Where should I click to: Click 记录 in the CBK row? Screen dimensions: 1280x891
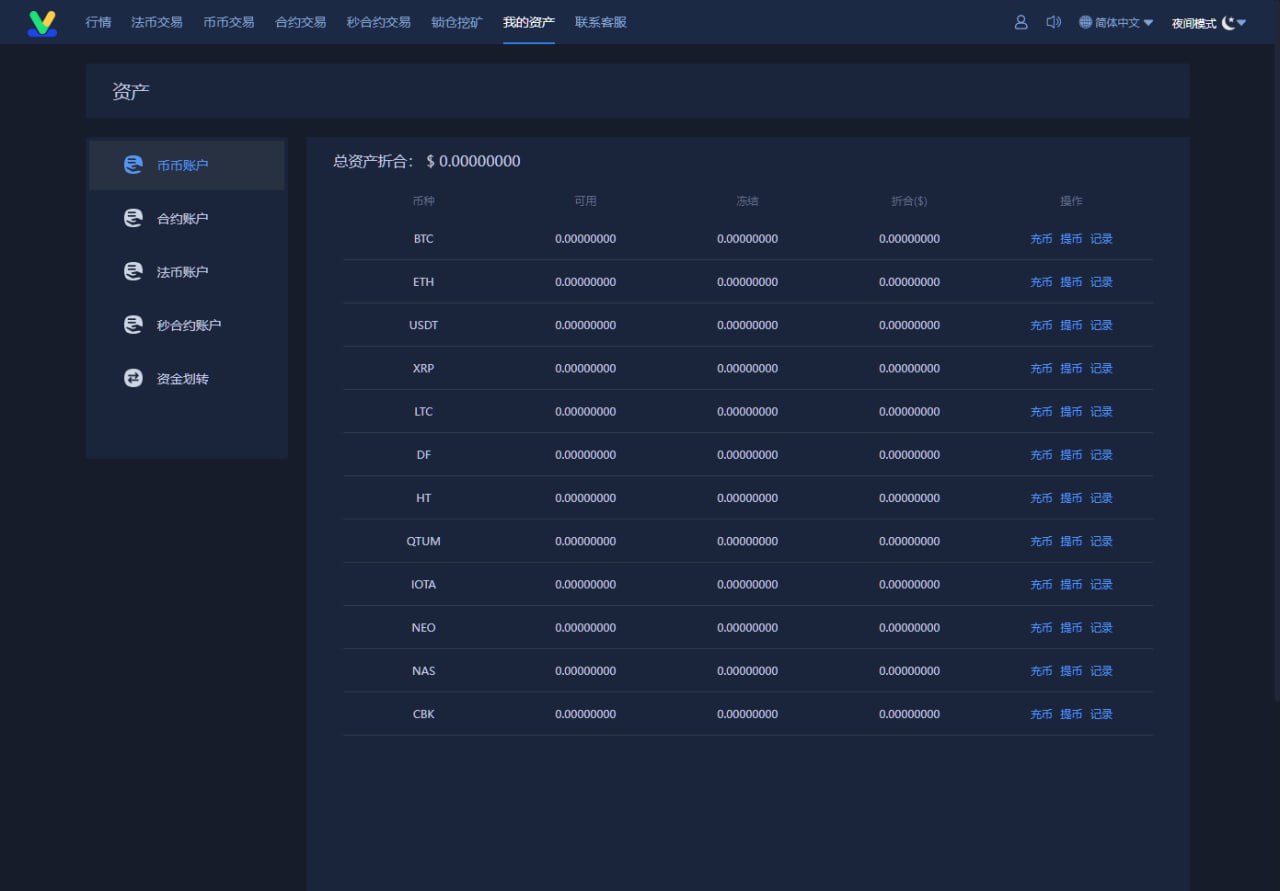(1101, 714)
